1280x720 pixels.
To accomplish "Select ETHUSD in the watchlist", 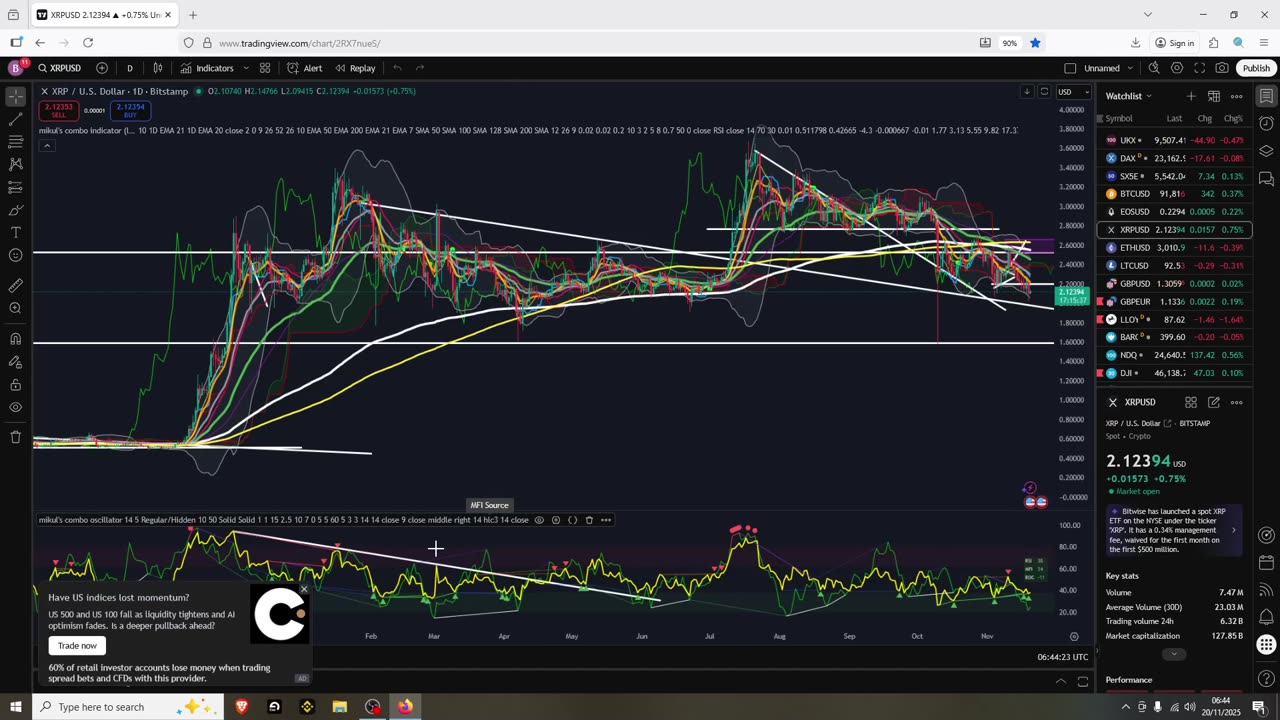I will pos(1174,248).
